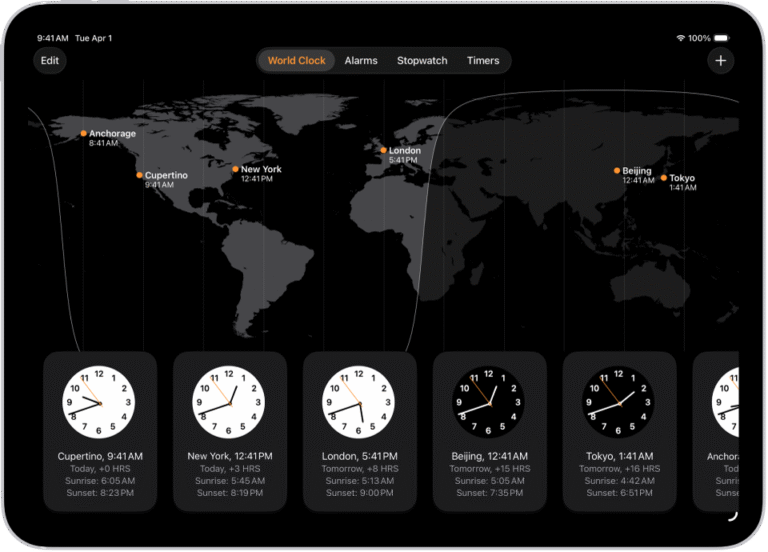
Task: Tap the Beijing dark clock face
Action: point(489,402)
